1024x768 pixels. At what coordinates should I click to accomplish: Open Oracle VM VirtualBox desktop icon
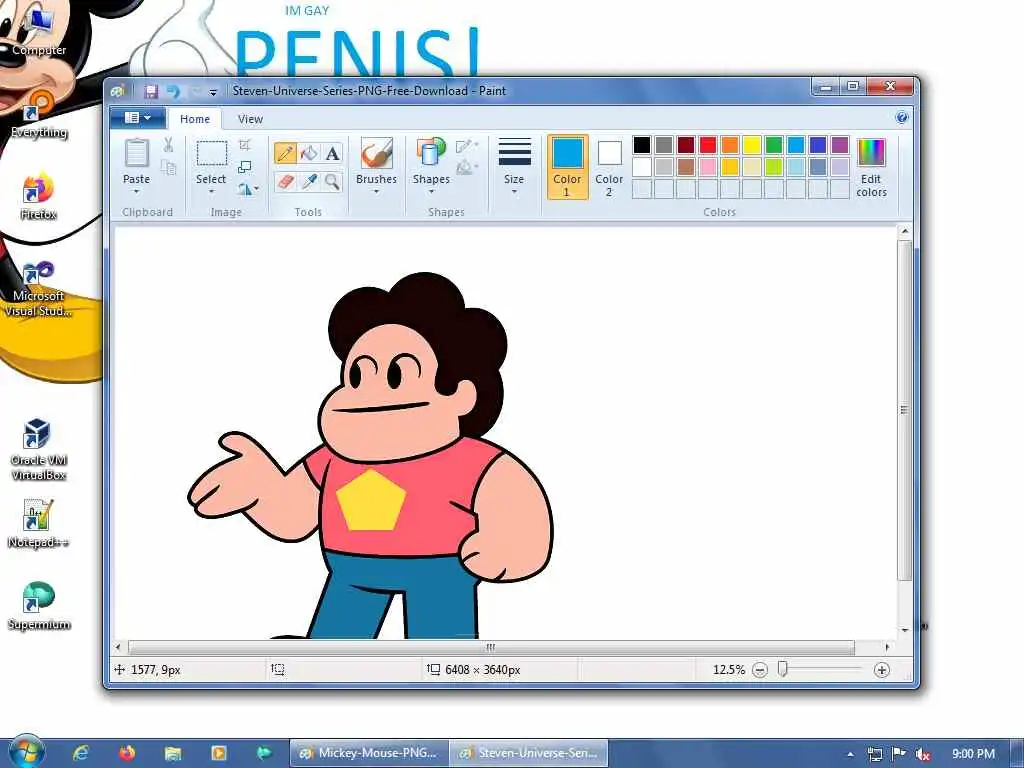pos(39,450)
